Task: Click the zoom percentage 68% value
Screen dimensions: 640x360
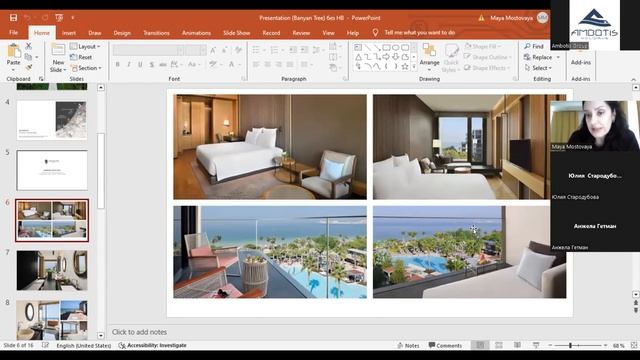Action: point(618,346)
